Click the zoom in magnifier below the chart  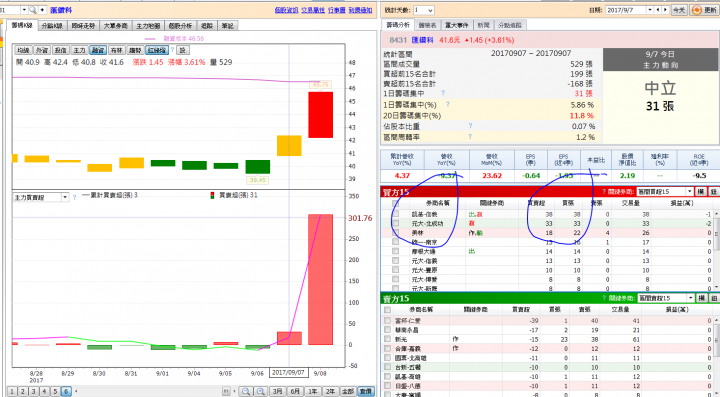pos(261,391)
